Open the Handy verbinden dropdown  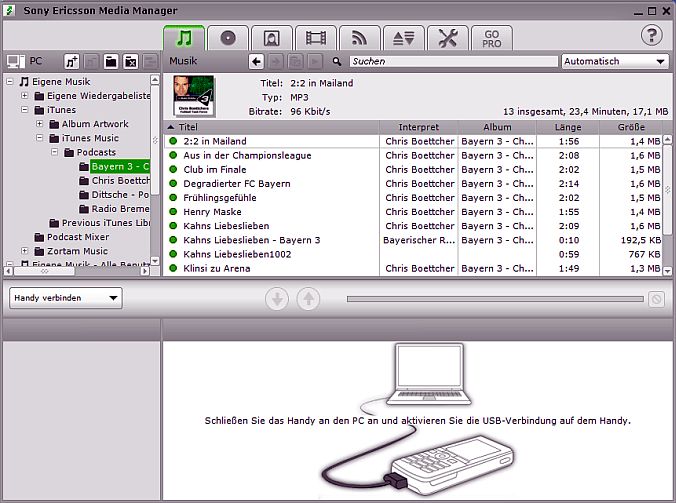[66, 298]
